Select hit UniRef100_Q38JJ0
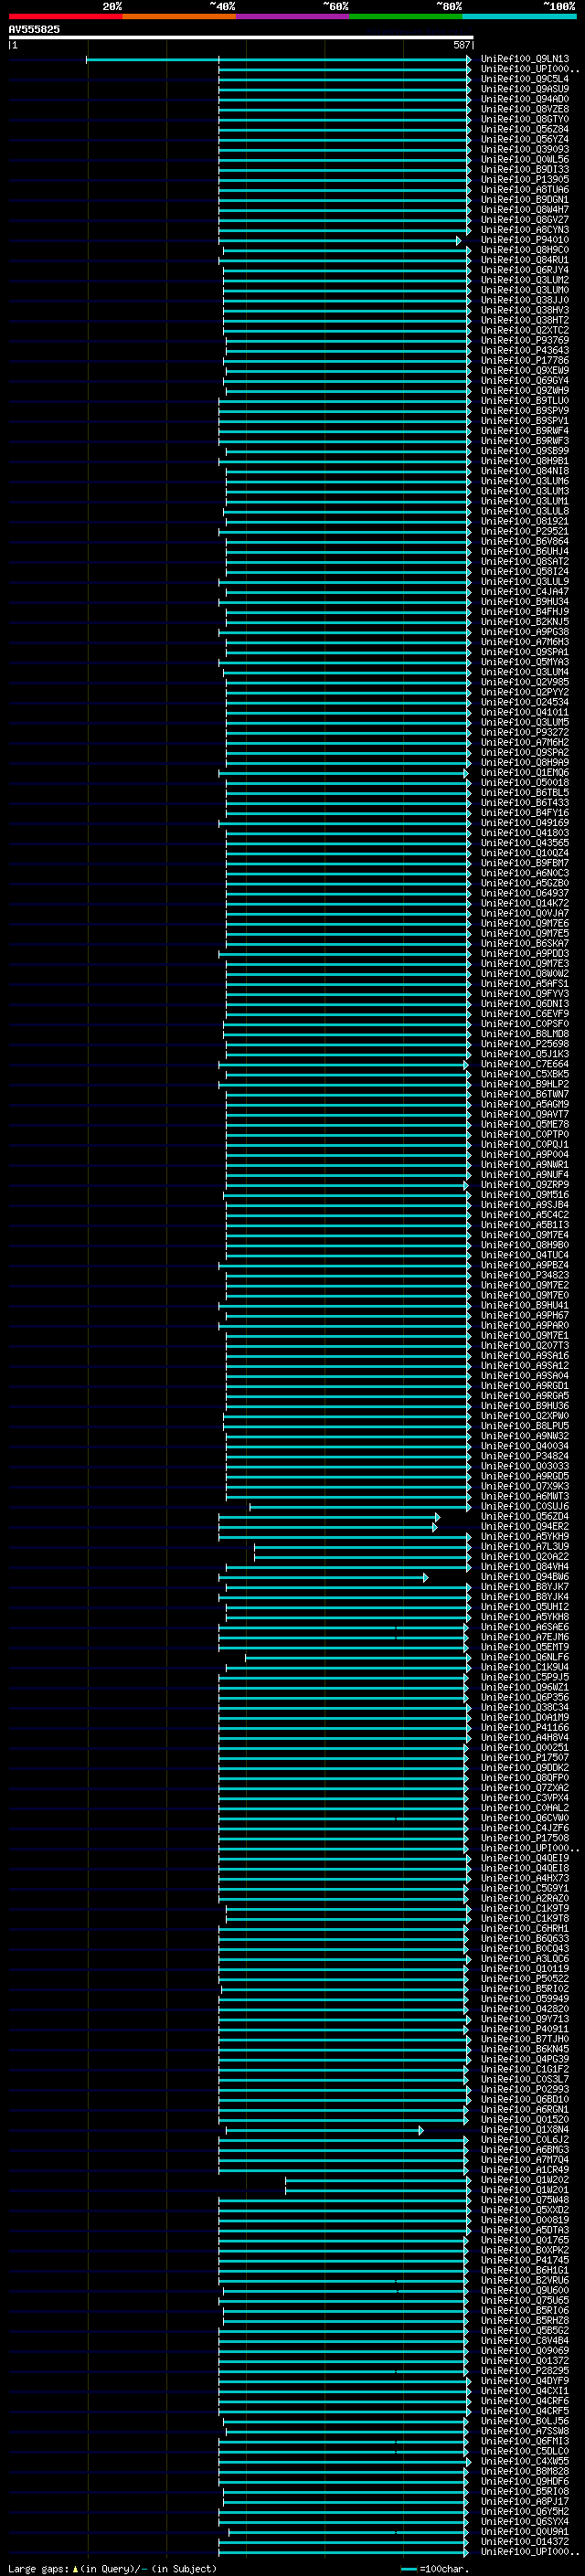 point(525,300)
